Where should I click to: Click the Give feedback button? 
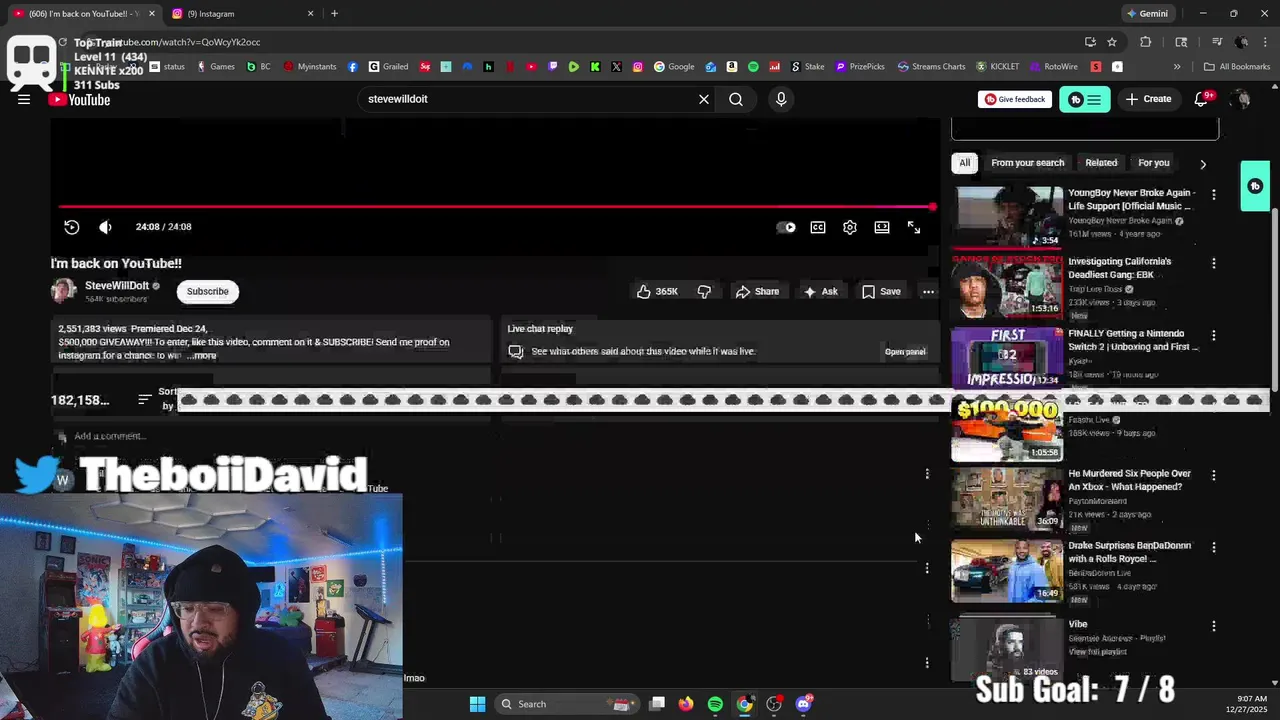pos(1015,99)
